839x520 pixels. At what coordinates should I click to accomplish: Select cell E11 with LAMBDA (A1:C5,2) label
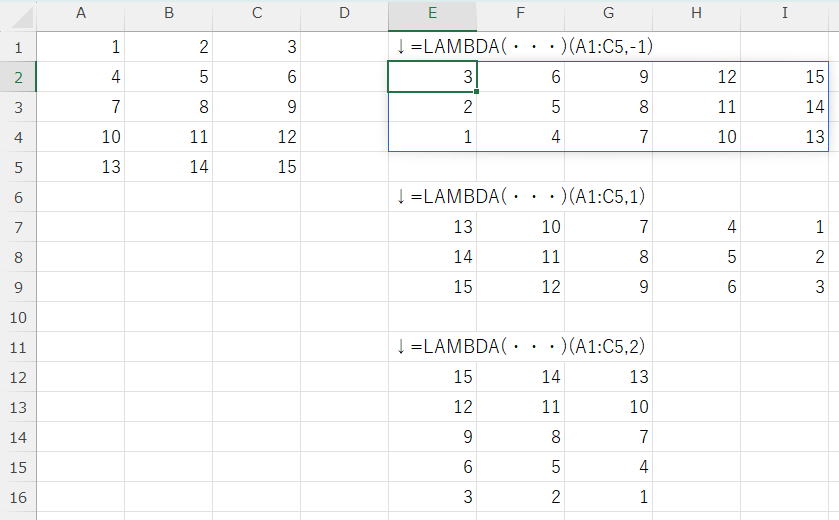[432, 347]
